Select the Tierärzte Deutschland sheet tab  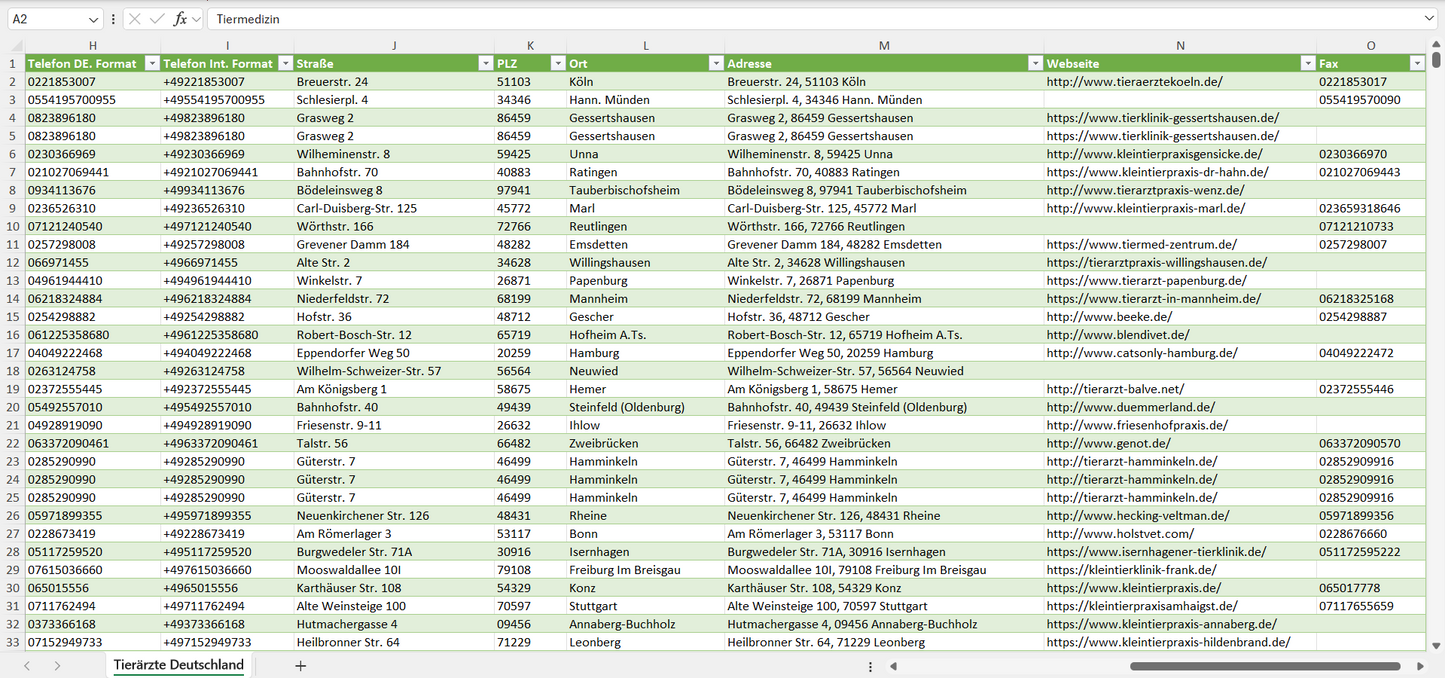[179, 665]
